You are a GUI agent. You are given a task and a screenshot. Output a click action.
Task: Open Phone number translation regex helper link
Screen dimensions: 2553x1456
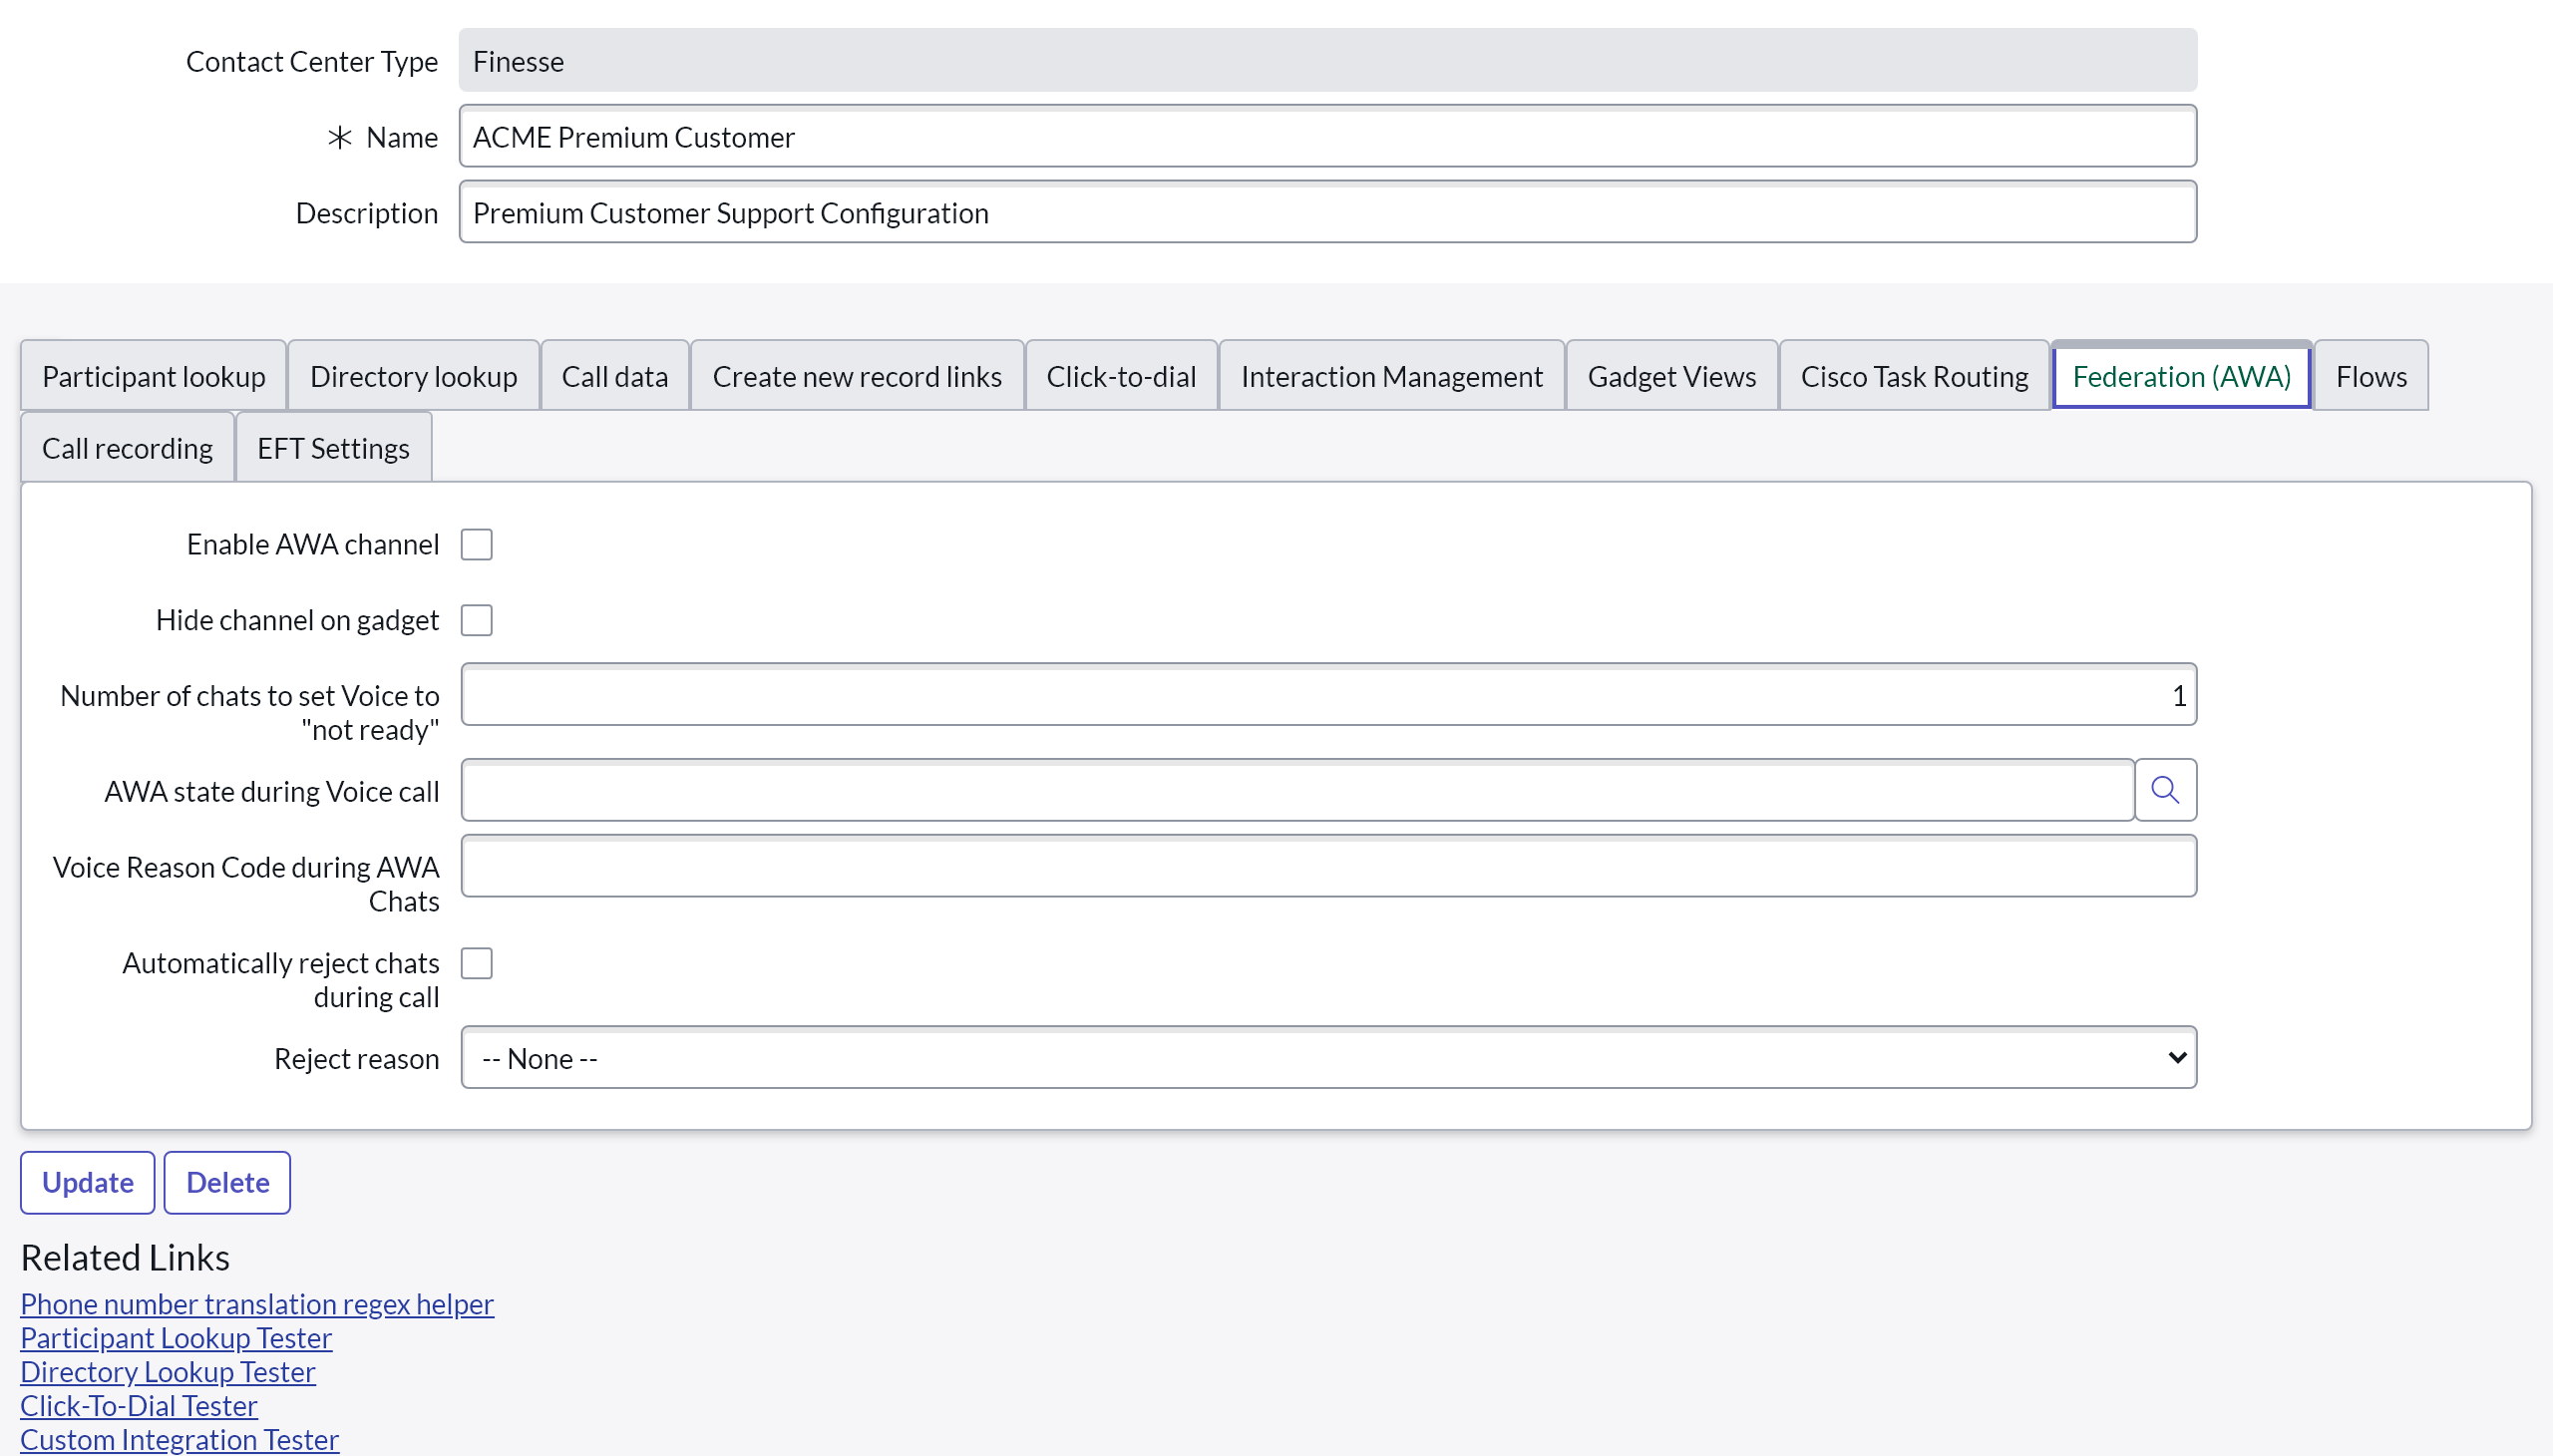point(257,1304)
